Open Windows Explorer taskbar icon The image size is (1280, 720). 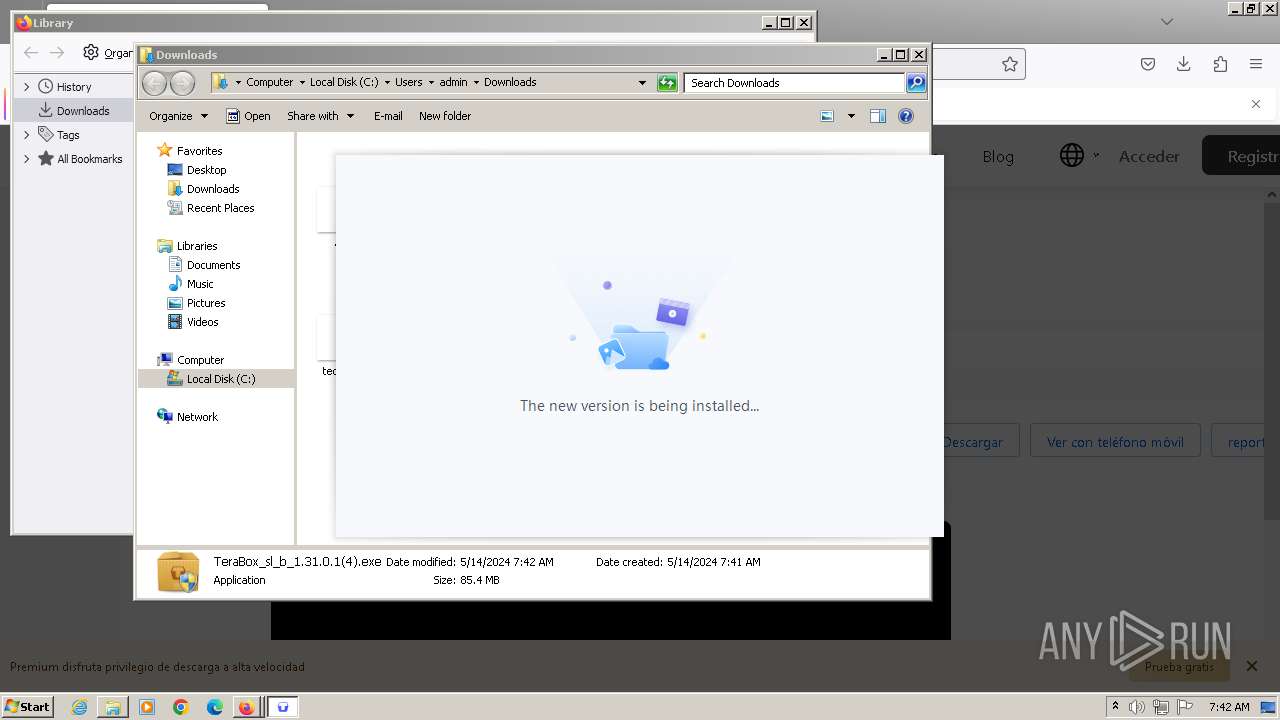click(x=113, y=707)
